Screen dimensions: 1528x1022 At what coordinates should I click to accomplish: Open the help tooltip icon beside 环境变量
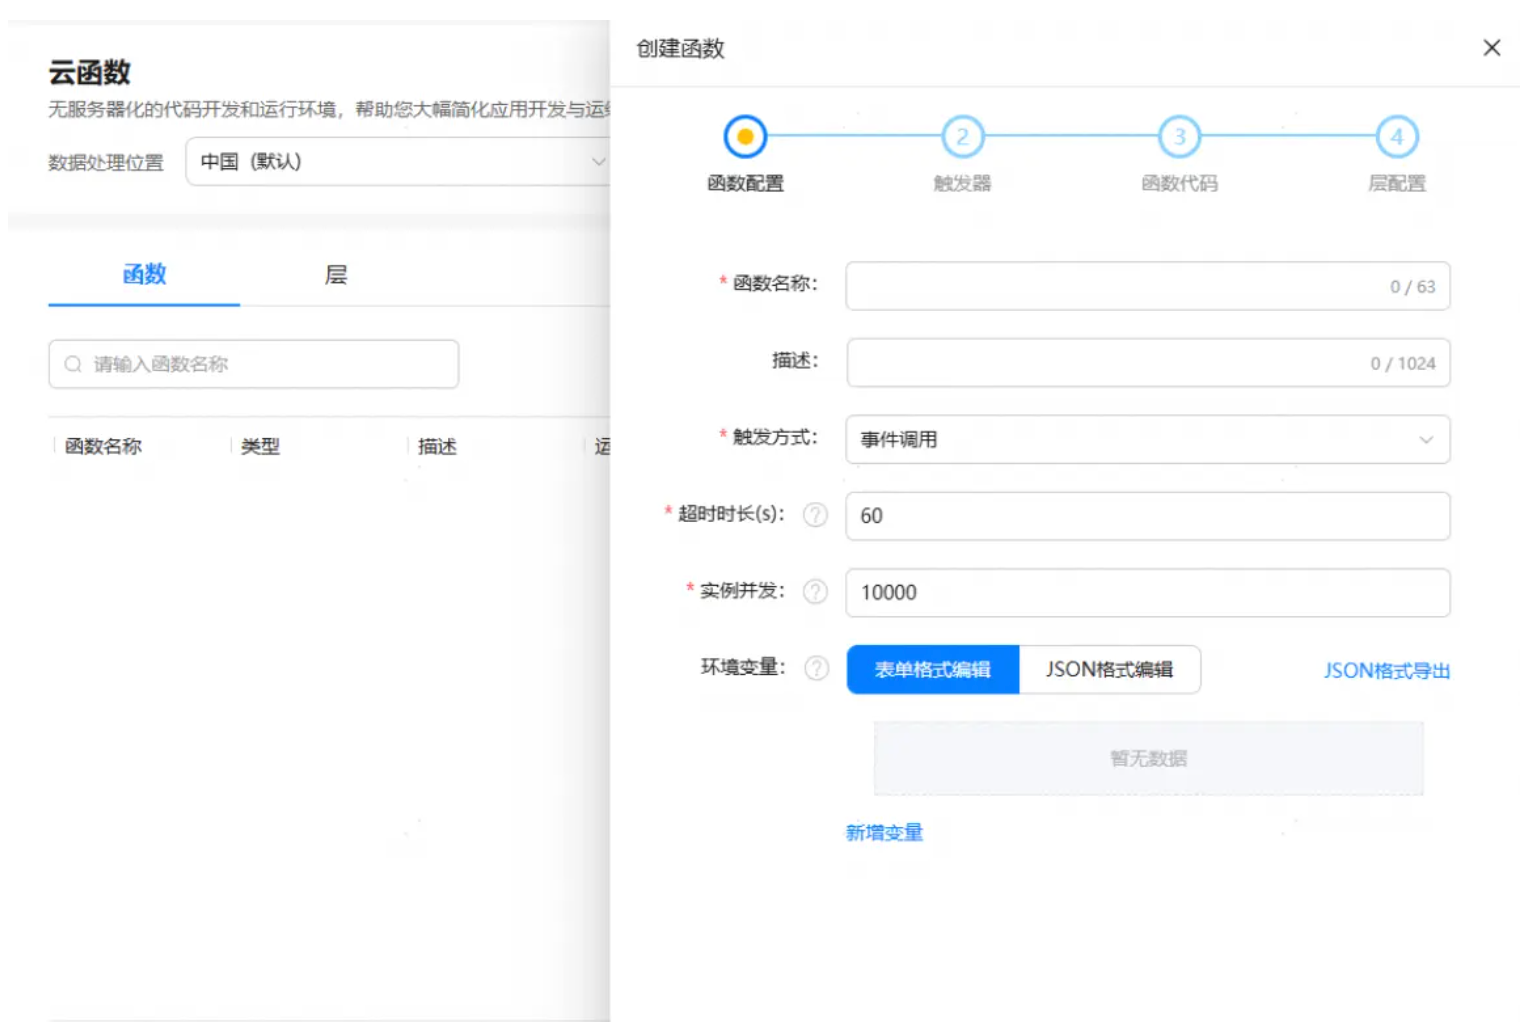click(816, 668)
